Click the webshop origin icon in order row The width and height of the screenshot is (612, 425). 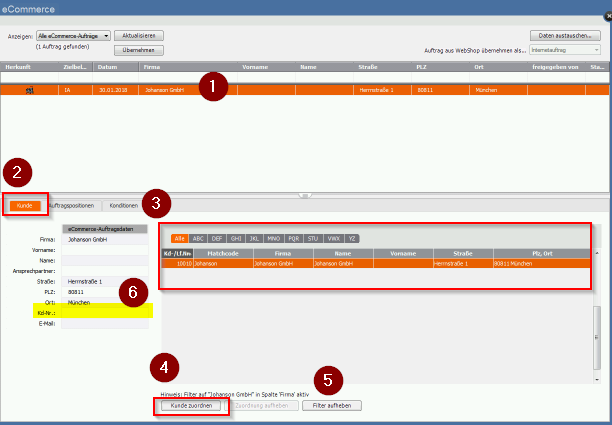[x=30, y=90]
